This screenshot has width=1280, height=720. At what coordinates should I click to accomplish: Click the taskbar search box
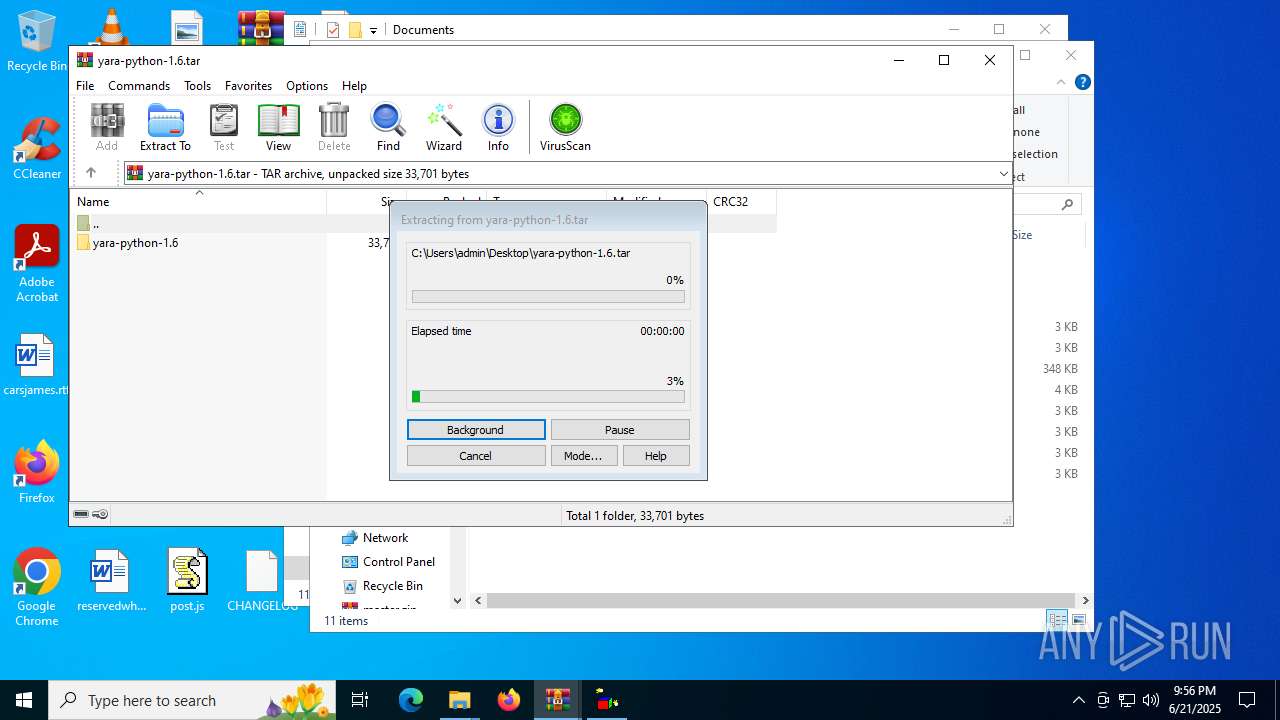(193, 700)
